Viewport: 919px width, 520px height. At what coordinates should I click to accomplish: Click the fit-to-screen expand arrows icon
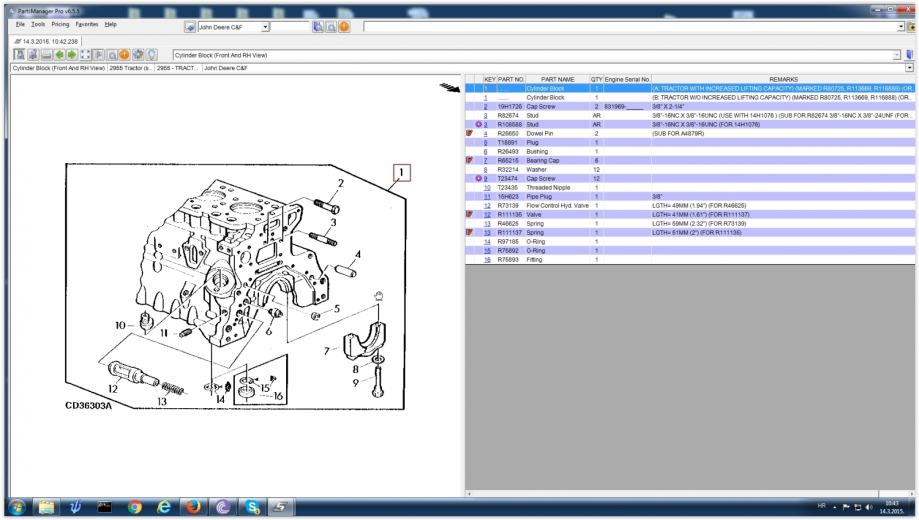85,55
